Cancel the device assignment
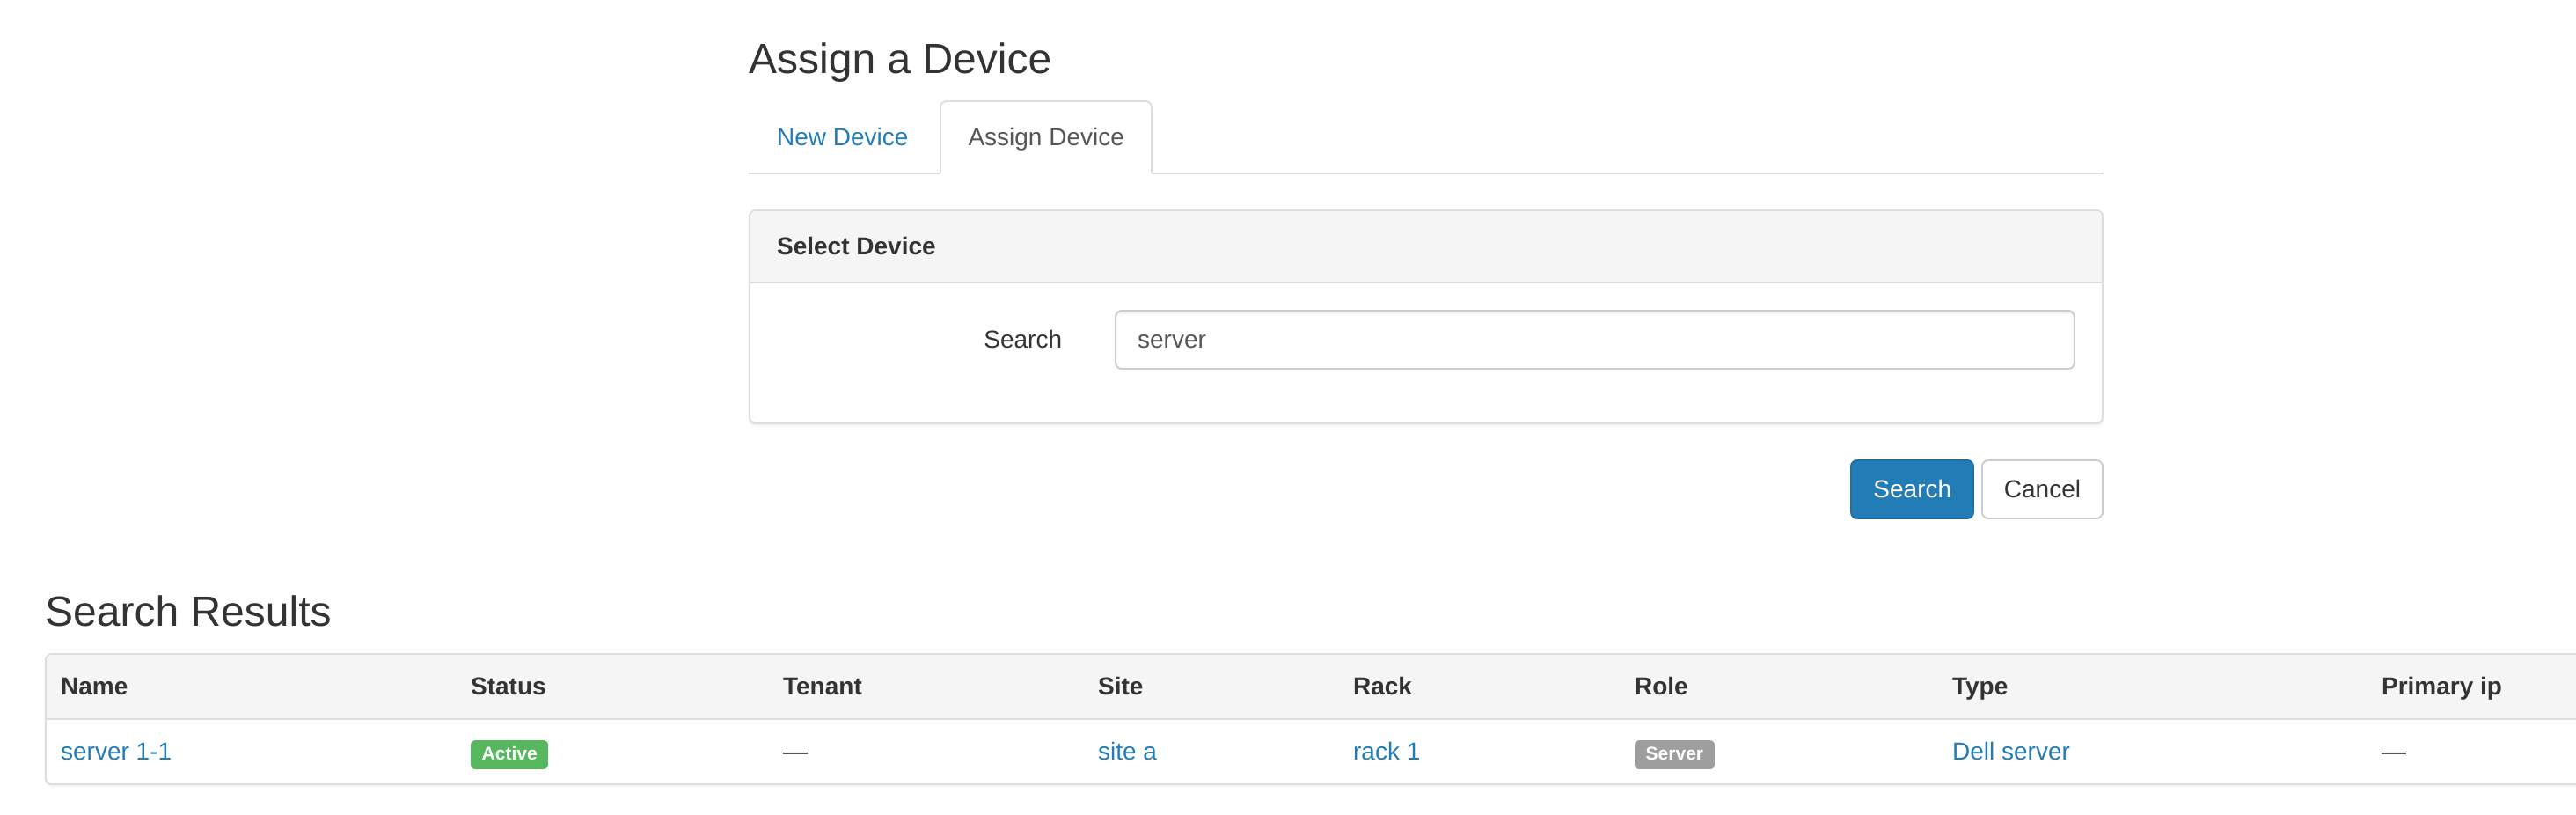This screenshot has width=2576, height=815. (2040, 489)
